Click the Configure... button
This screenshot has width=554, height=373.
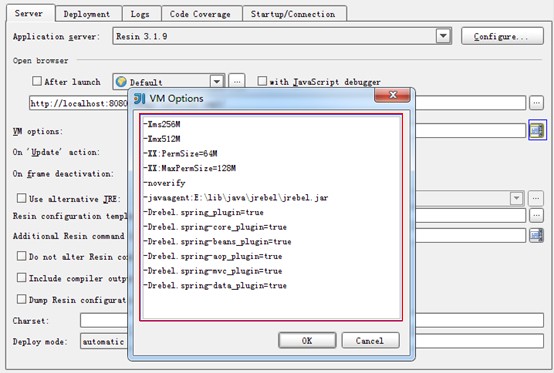click(502, 36)
